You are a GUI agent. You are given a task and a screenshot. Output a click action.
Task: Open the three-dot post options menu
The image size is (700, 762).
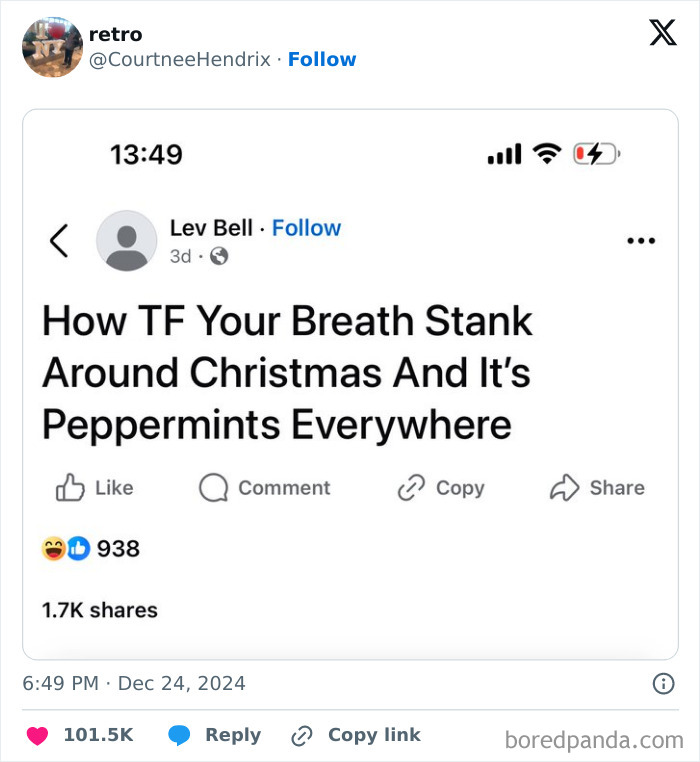point(640,241)
